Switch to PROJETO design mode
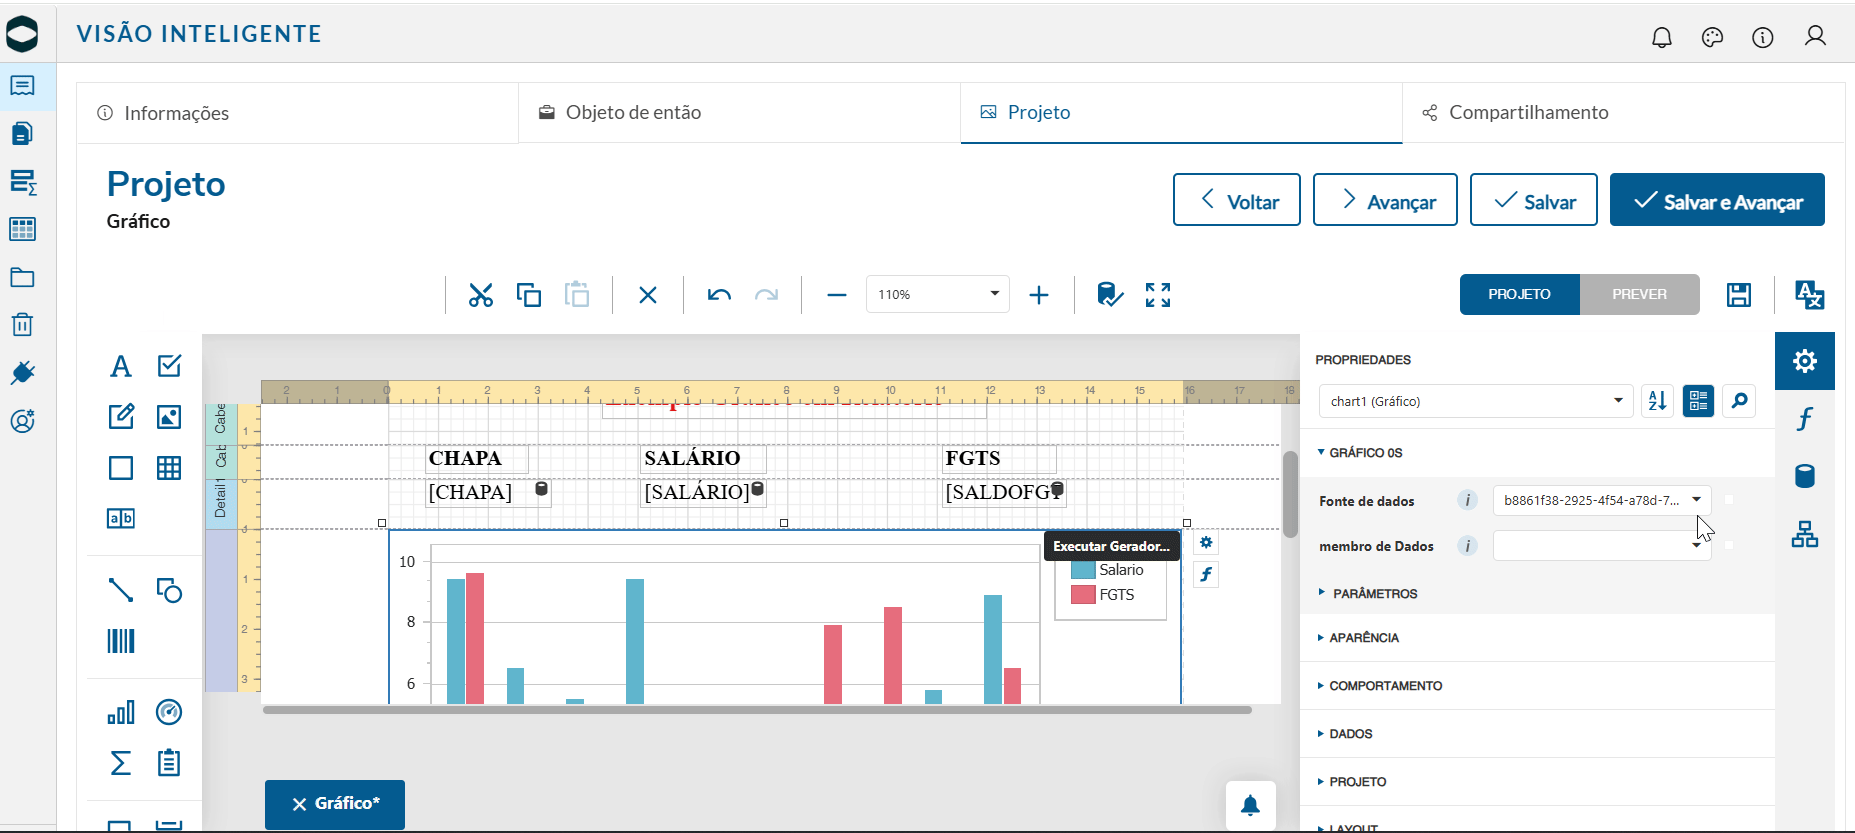Screen dimensions: 1855x833 (x=1519, y=295)
